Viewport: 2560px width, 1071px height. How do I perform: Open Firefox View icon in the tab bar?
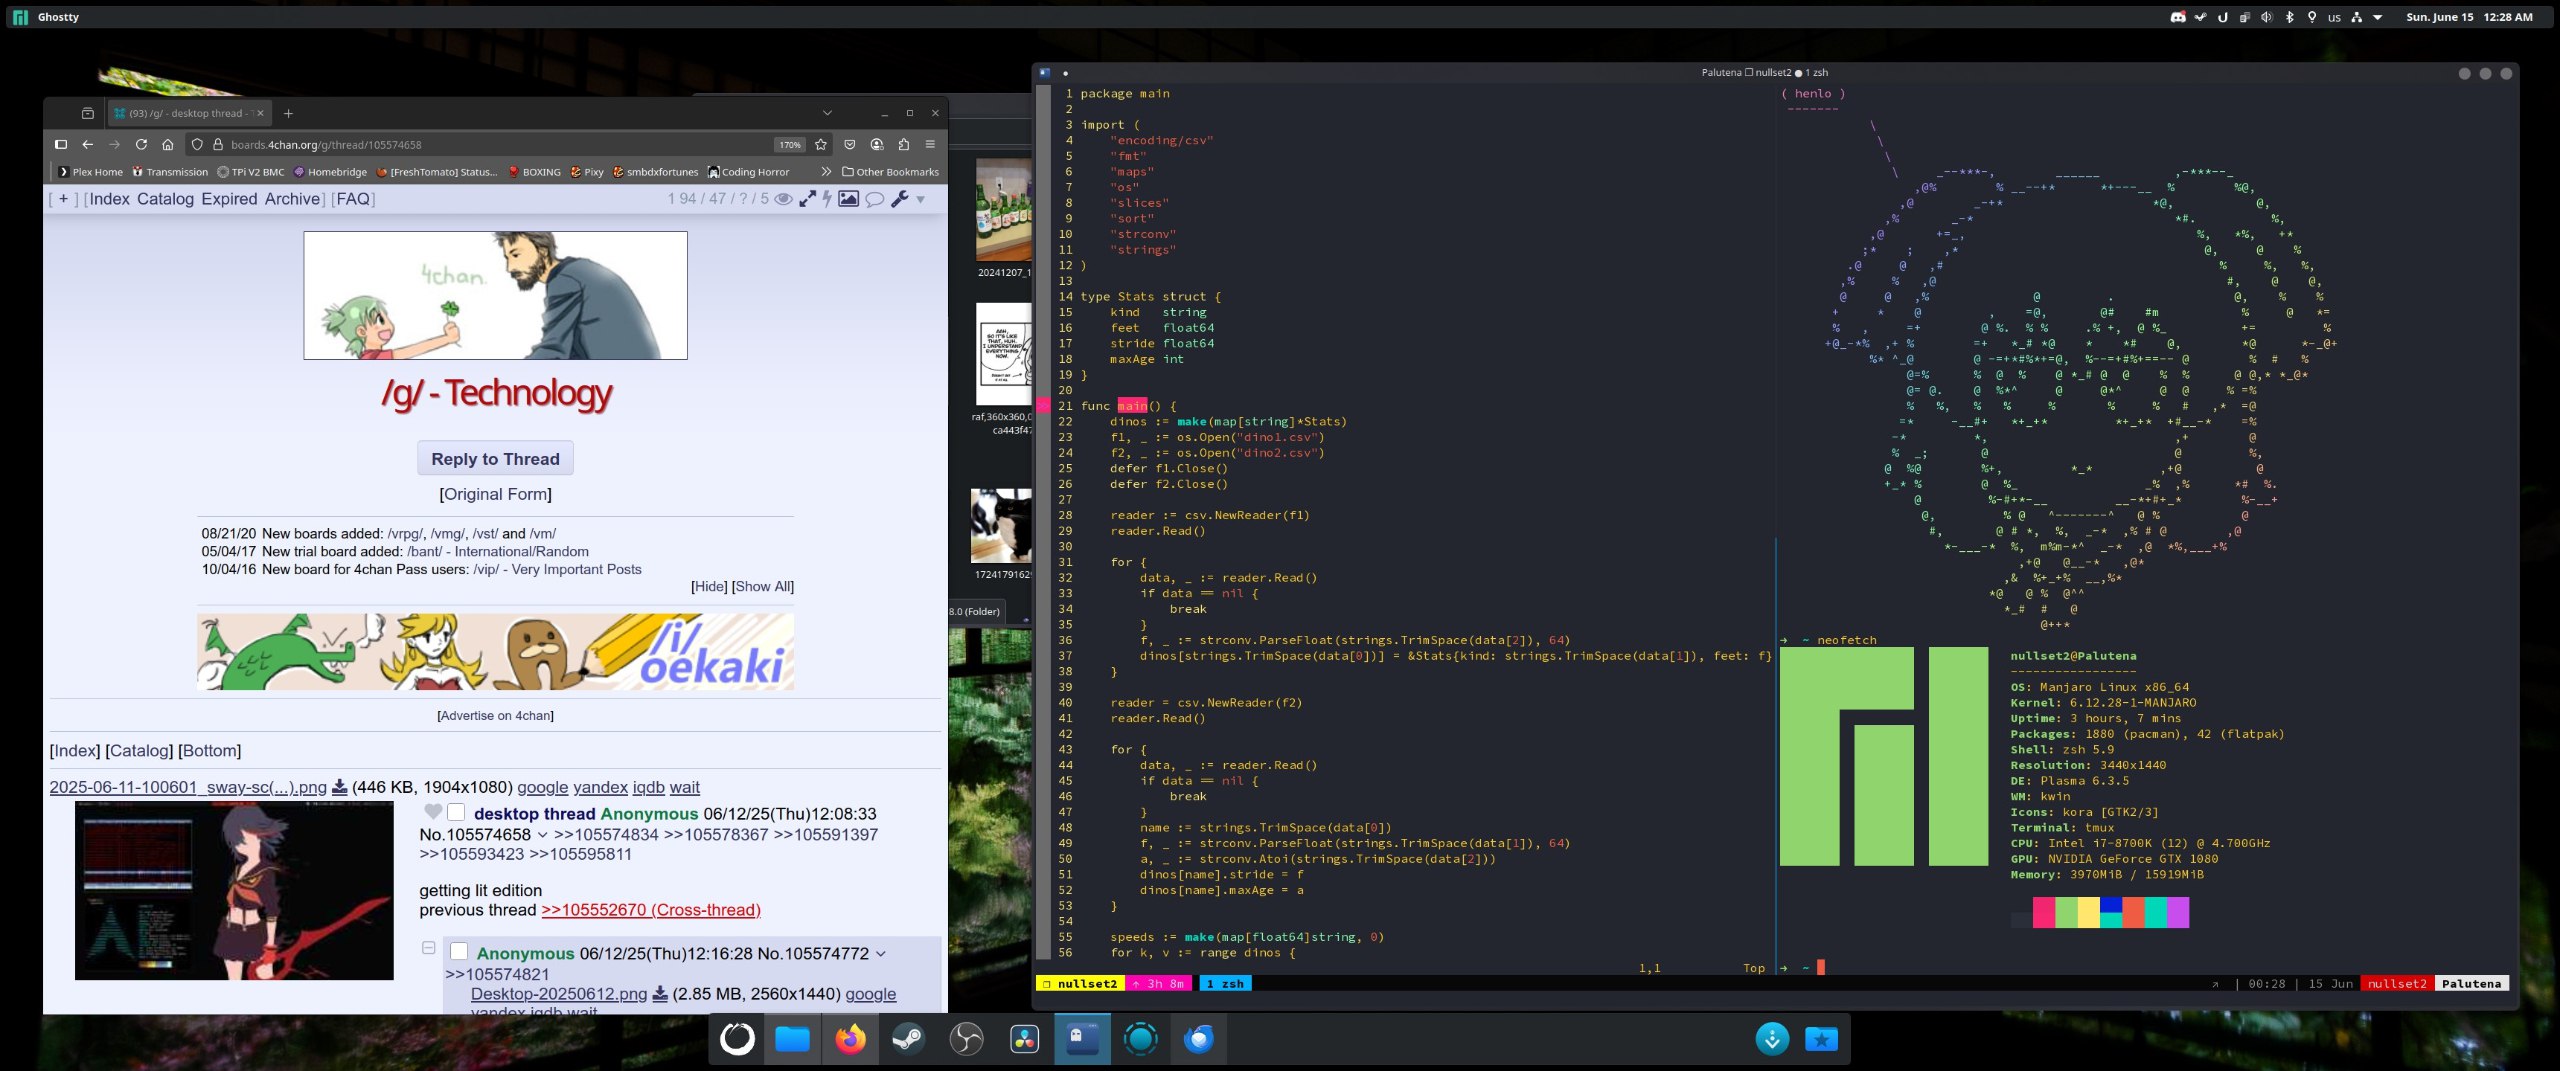(87, 113)
